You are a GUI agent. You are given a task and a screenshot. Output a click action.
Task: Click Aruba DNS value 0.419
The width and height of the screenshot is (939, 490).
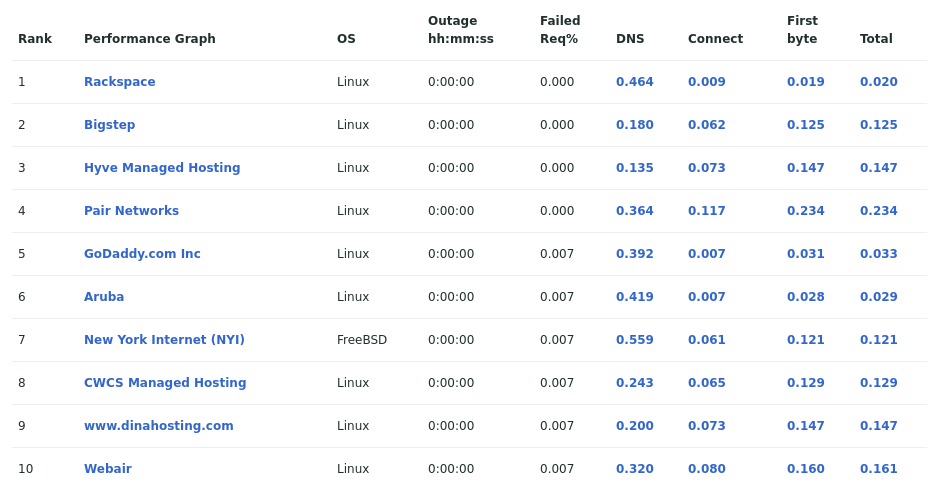tap(635, 297)
